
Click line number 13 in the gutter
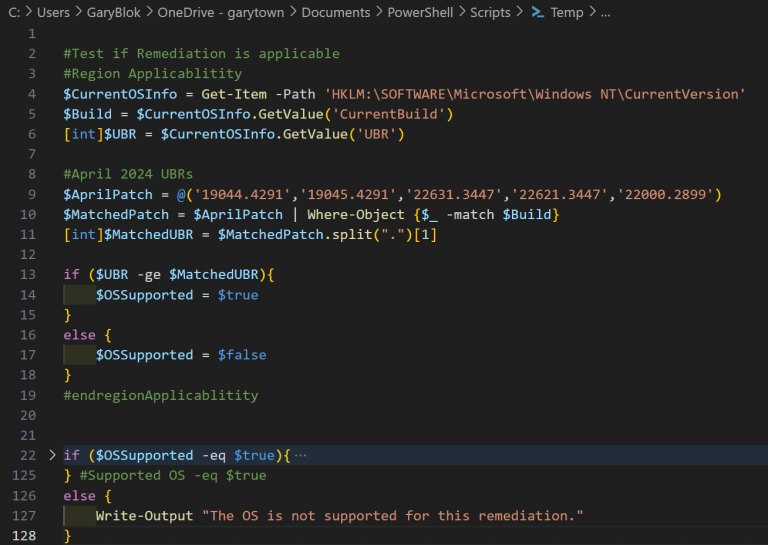point(28,274)
